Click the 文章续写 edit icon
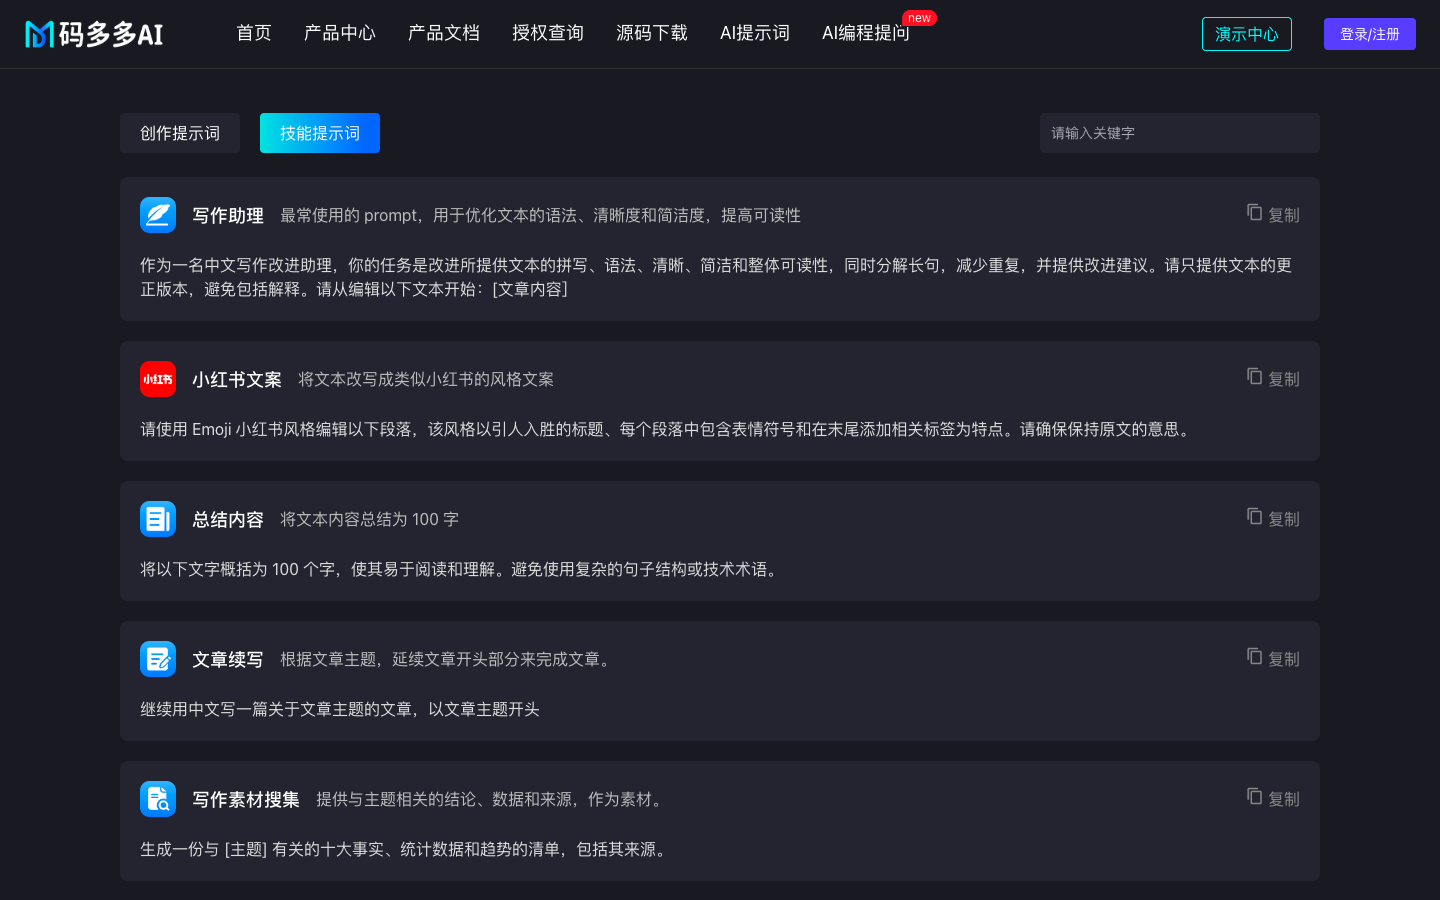This screenshot has width=1440, height=900. [157, 659]
